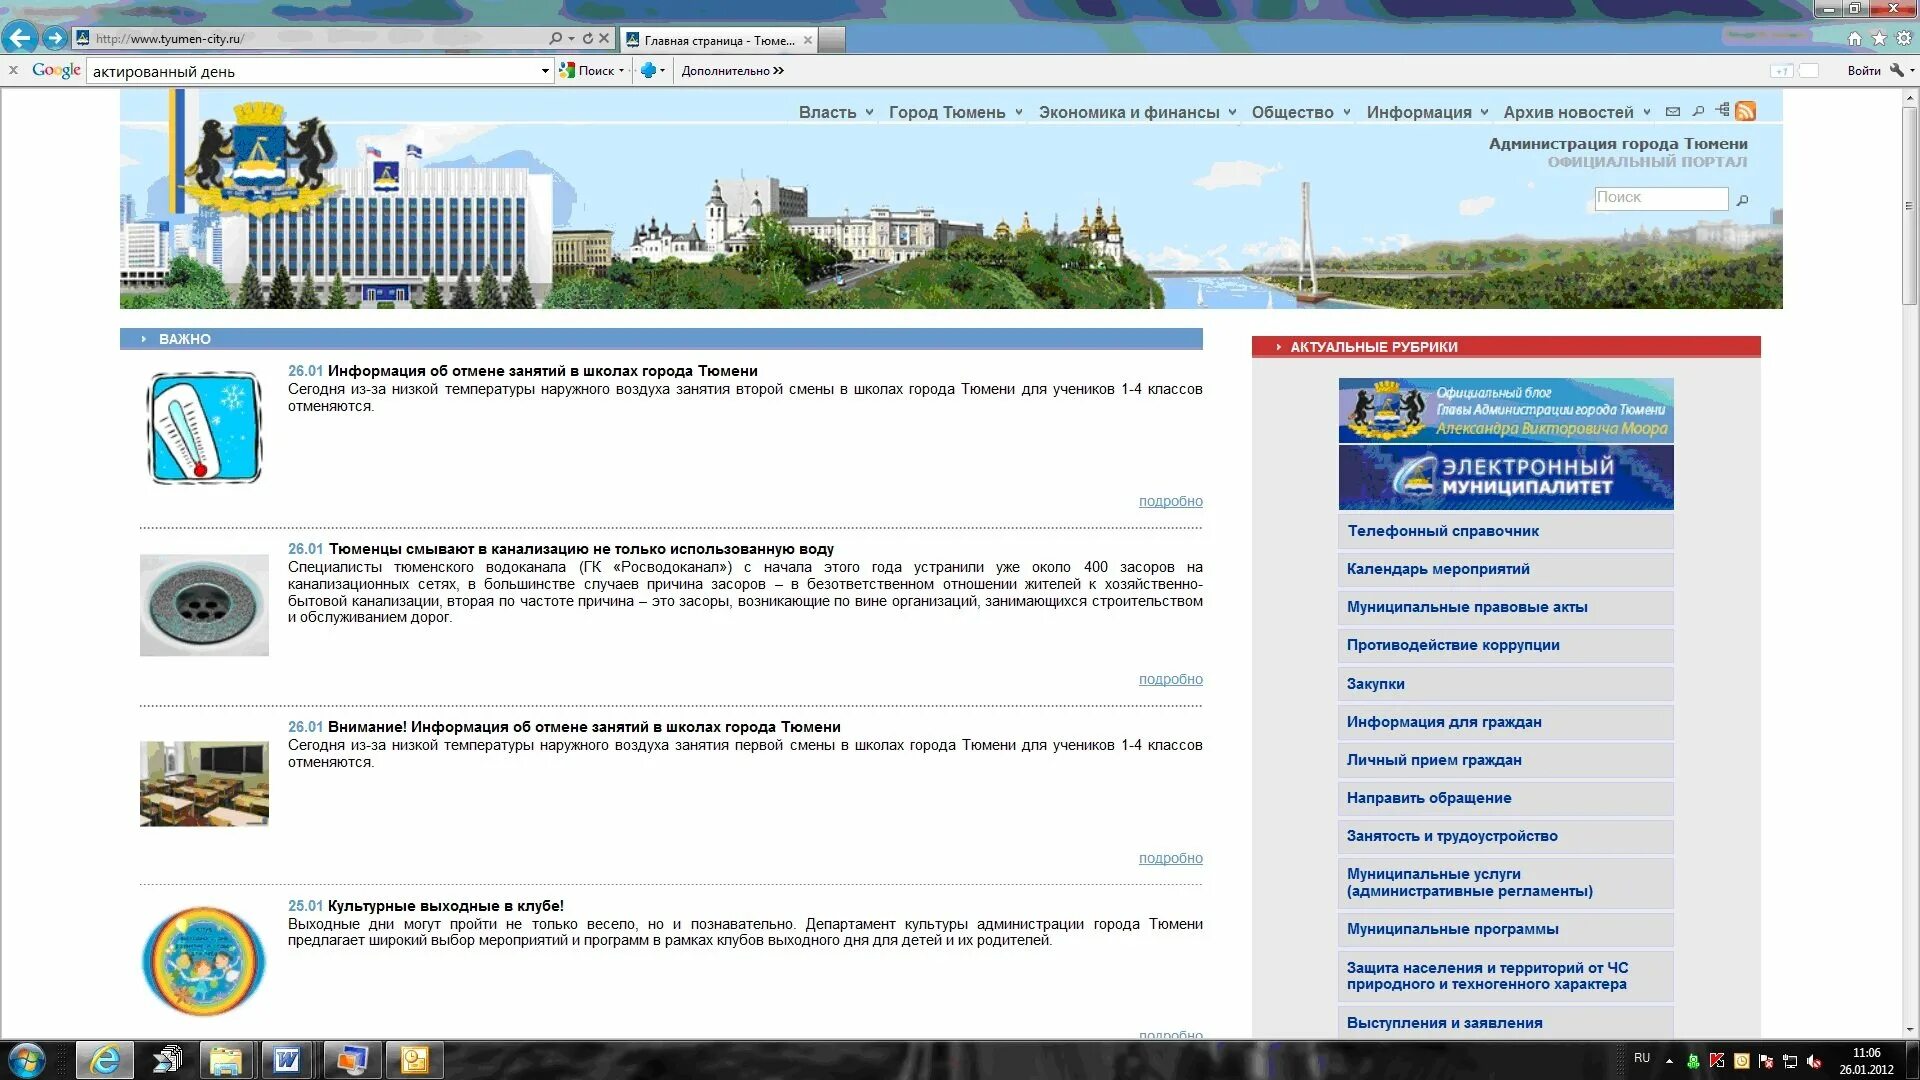Open thermometer thumbnail news image
This screenshot has height=1080, width=1920.
(204, 428)
